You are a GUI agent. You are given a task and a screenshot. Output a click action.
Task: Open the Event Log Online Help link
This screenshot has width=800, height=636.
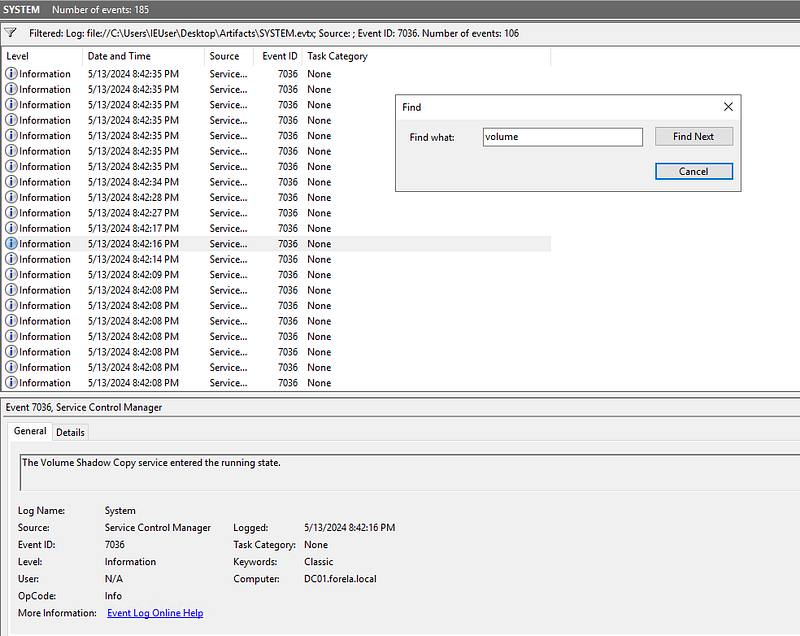tap(155, 613)
